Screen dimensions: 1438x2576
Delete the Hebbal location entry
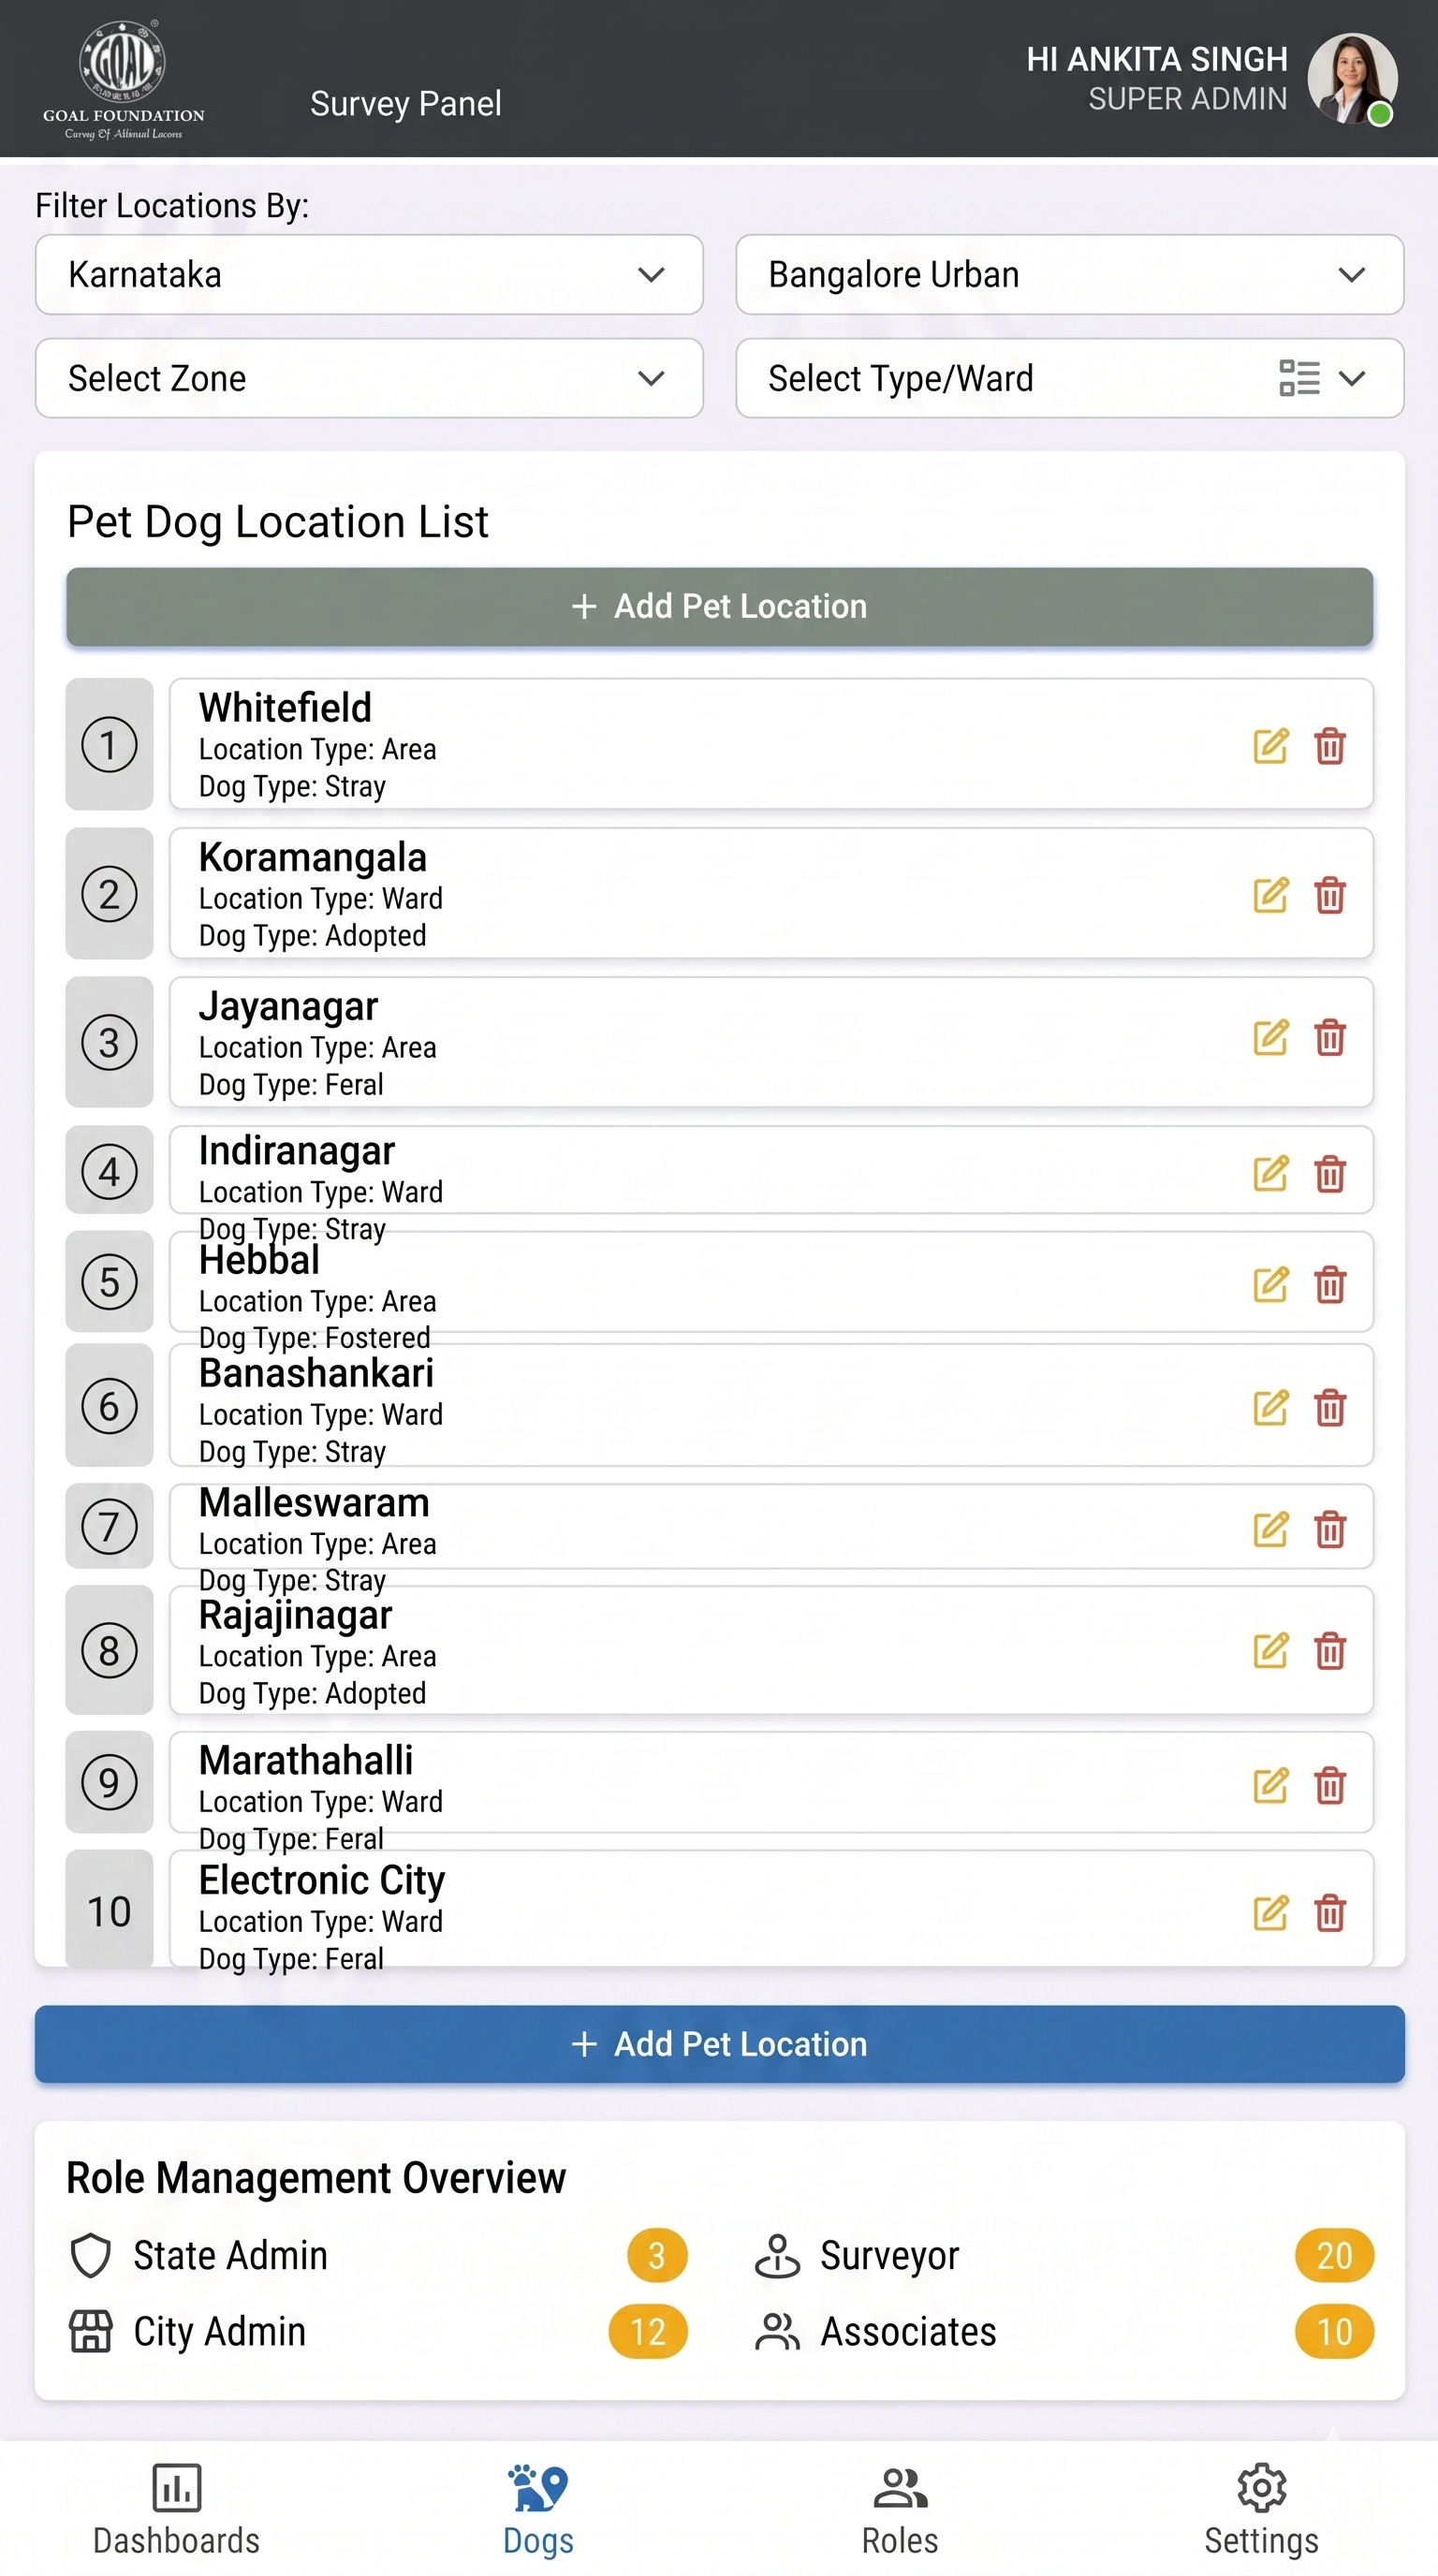(1330, 1284)
